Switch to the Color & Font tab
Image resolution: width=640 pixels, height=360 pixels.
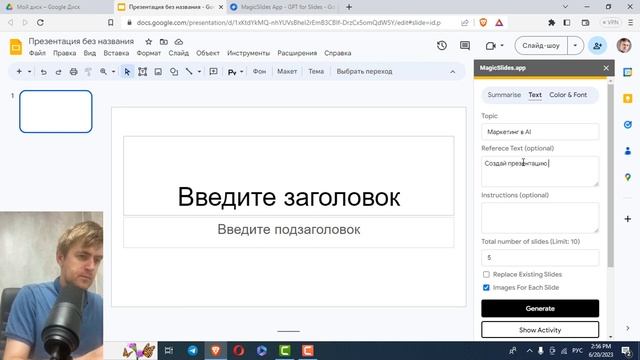[x=568, y=95]
